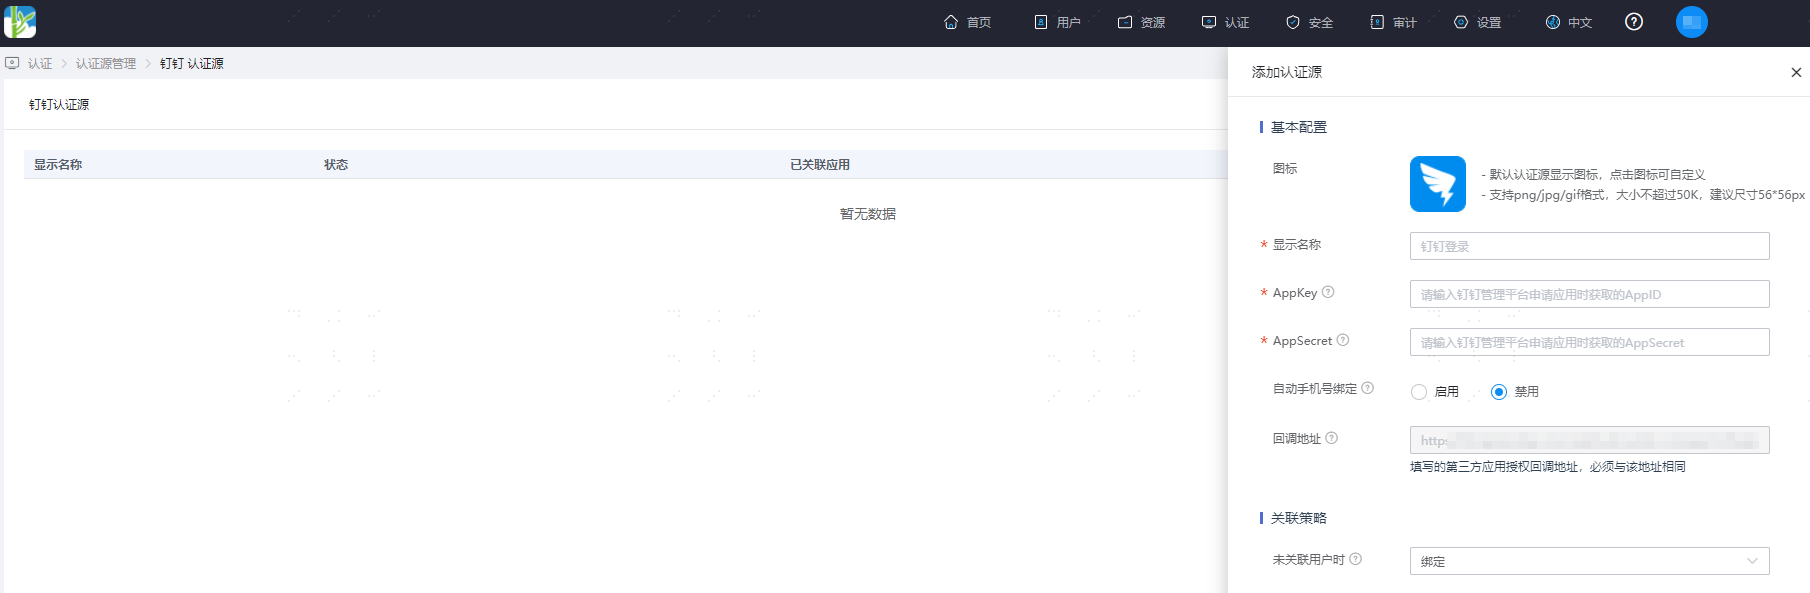The height and width of the screenshot is (593, 1810).
Task: Focus the AppSecret input field
Action: (x=1590, y=342)
